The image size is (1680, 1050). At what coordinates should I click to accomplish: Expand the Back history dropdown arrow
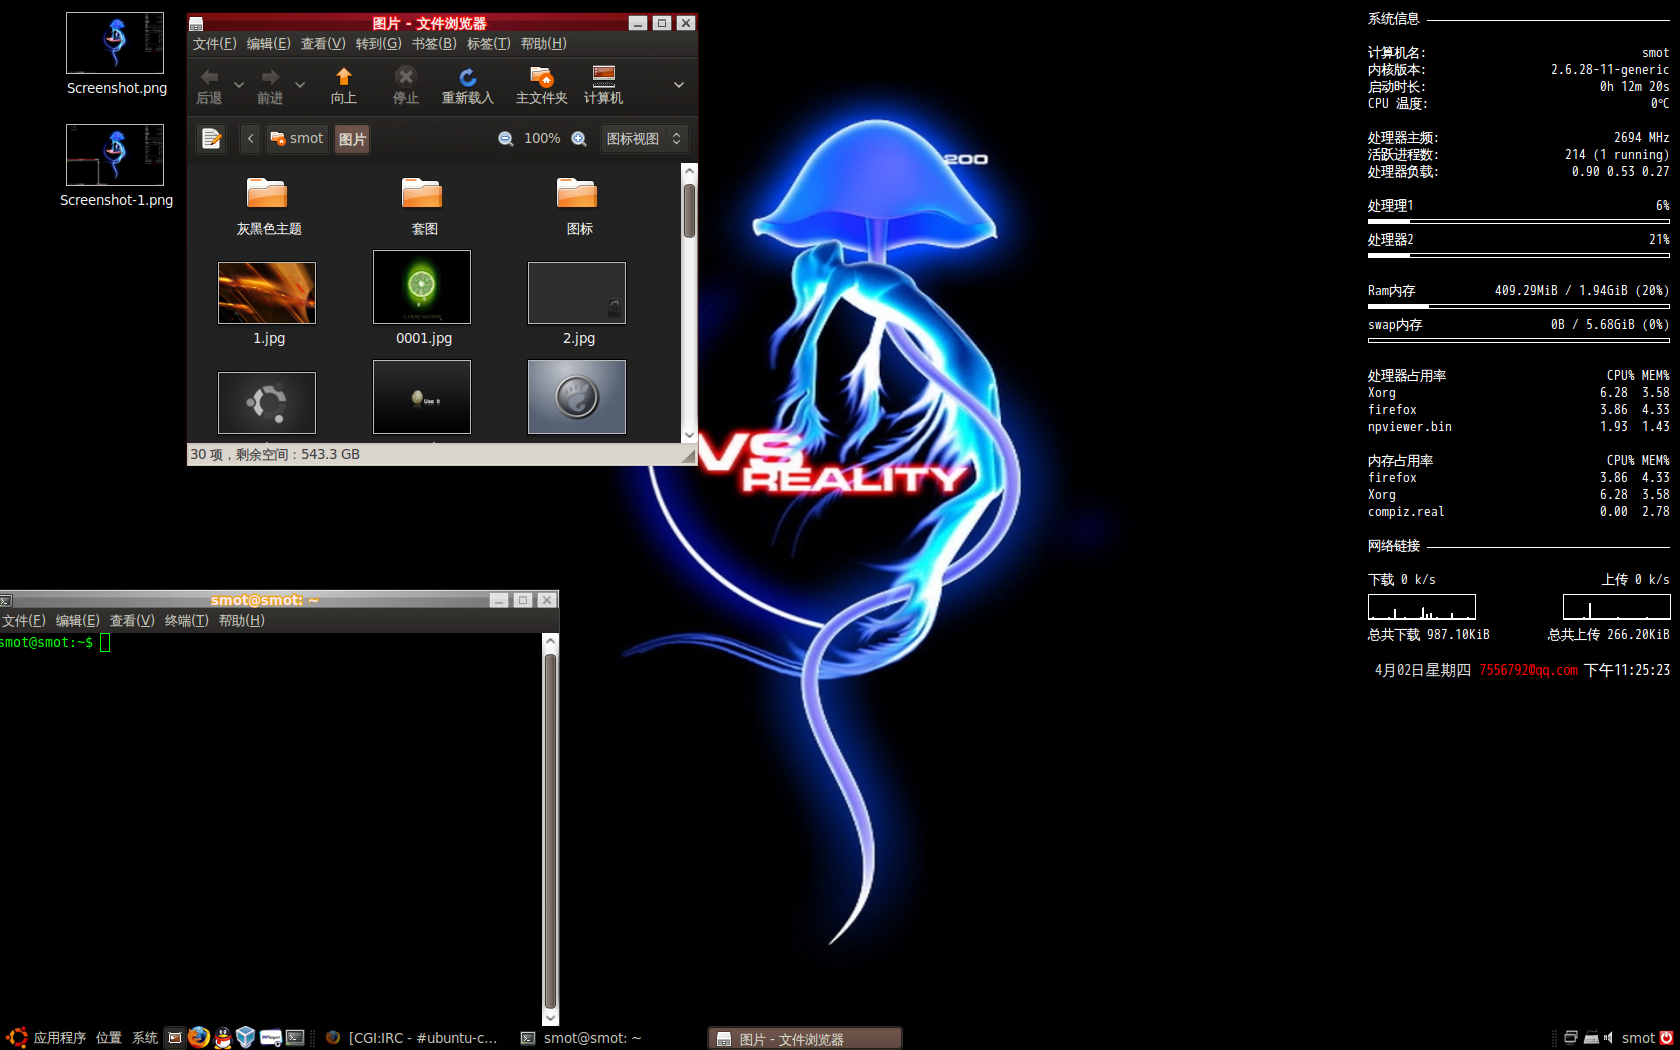click(239, 85)
